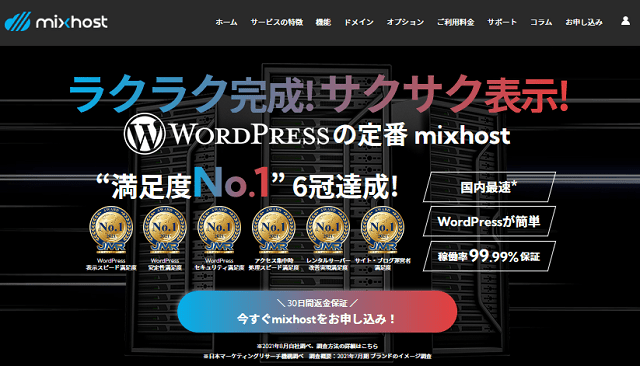Open the ドメイン menu item
The image size is (640, 366).
[359, 22]
